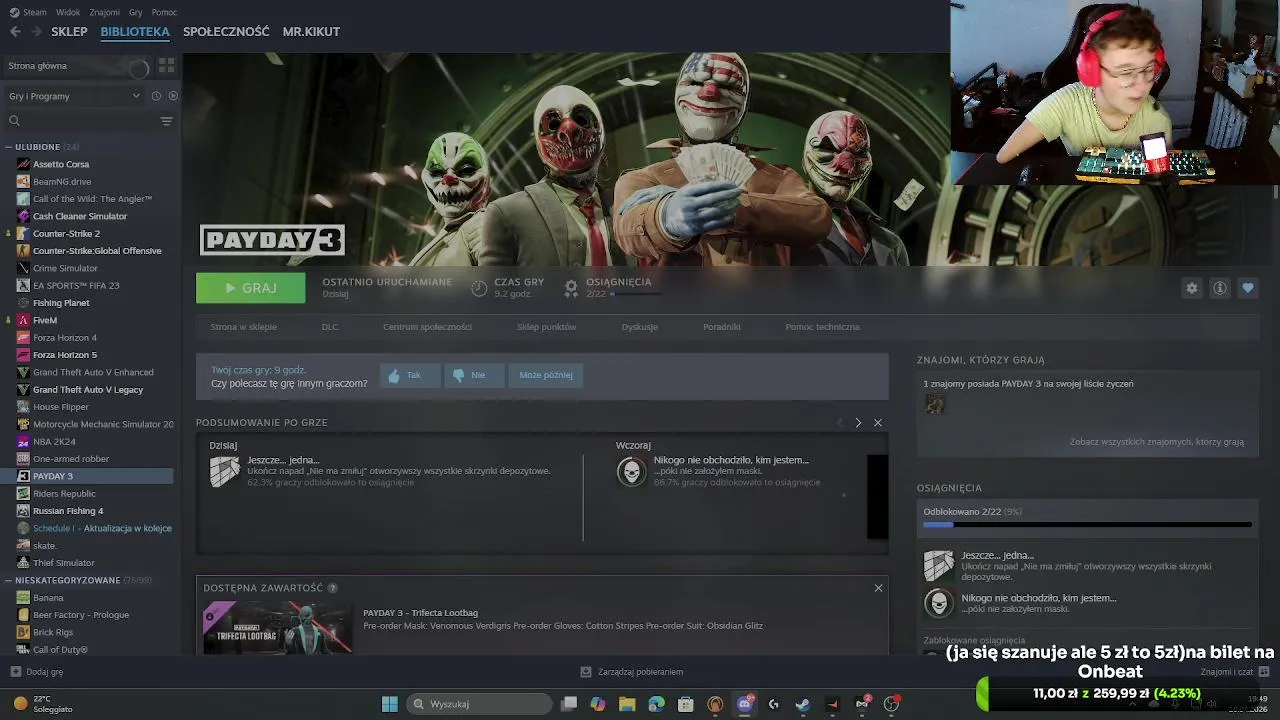Open Strona w sklepie link
Viewport: 1280px width, 720px height.
(x=243, y=327)
